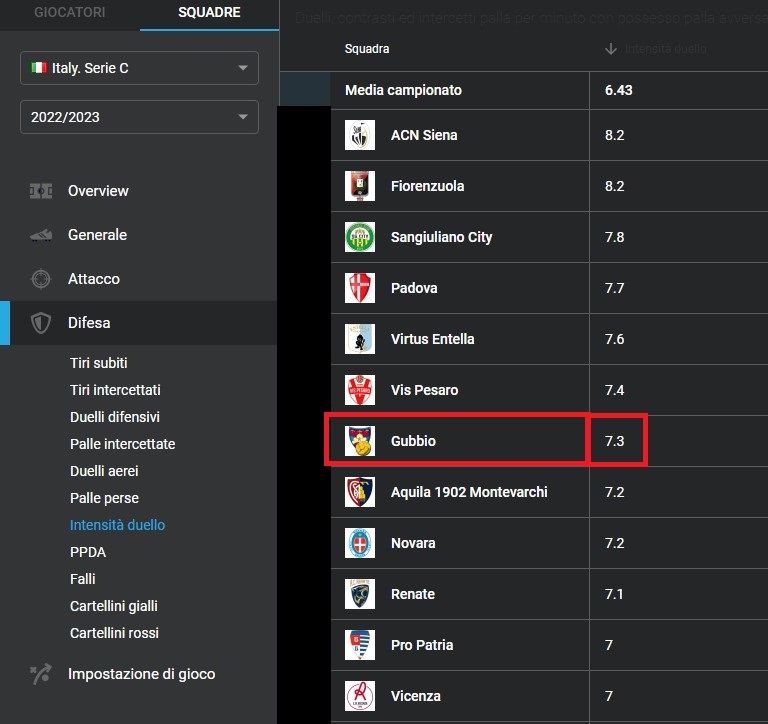Open the Attacco section
Viewport: 768px width, 724px height.
tap(139, 279)
